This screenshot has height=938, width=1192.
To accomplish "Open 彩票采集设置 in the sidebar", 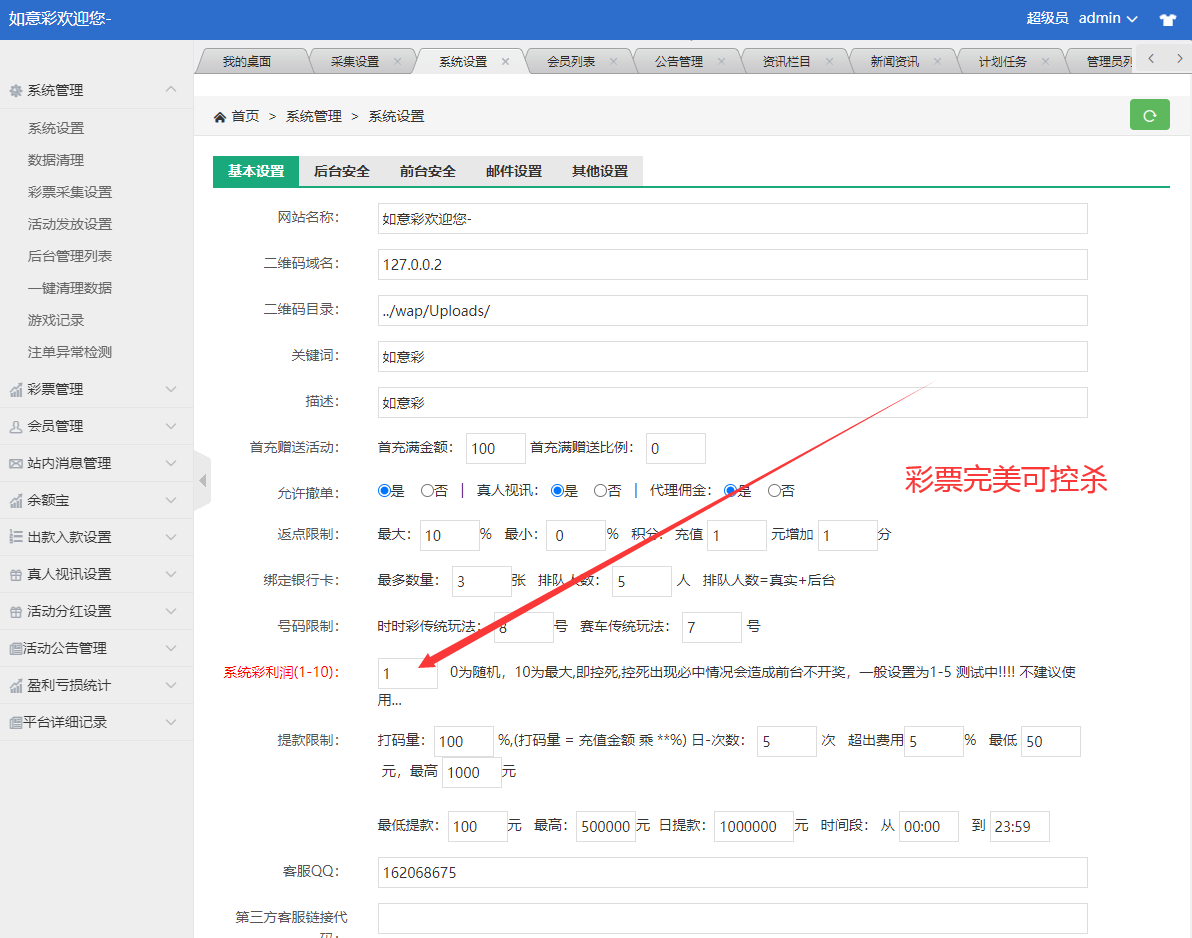I will [x=70, y=192].
